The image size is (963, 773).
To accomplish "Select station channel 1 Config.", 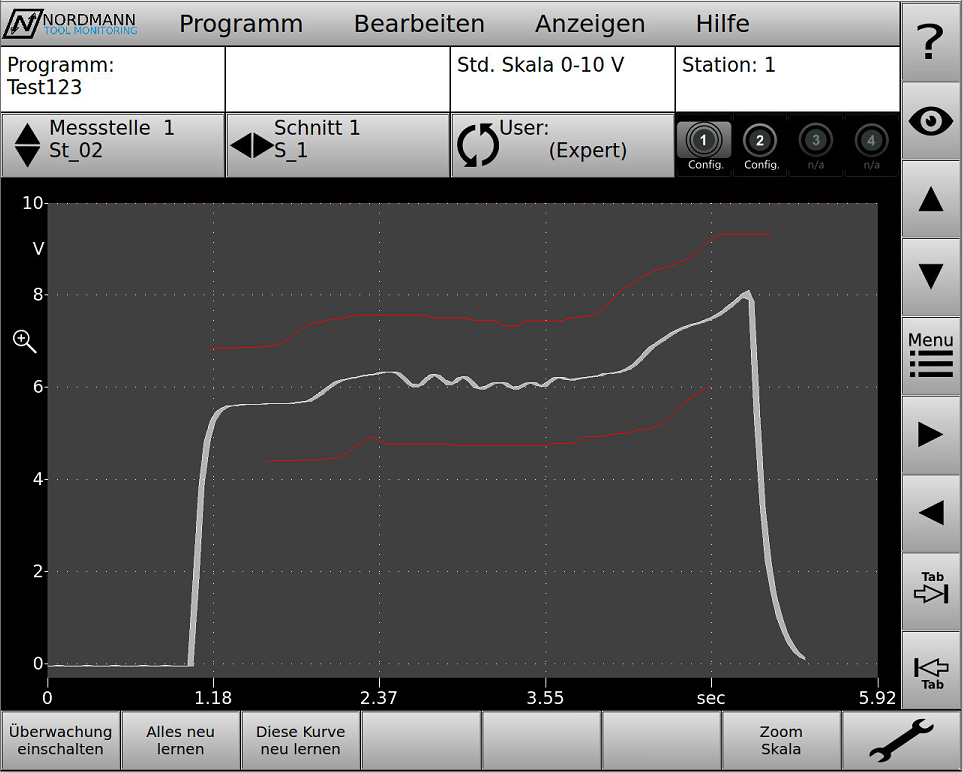I will [x=704, y=146].
